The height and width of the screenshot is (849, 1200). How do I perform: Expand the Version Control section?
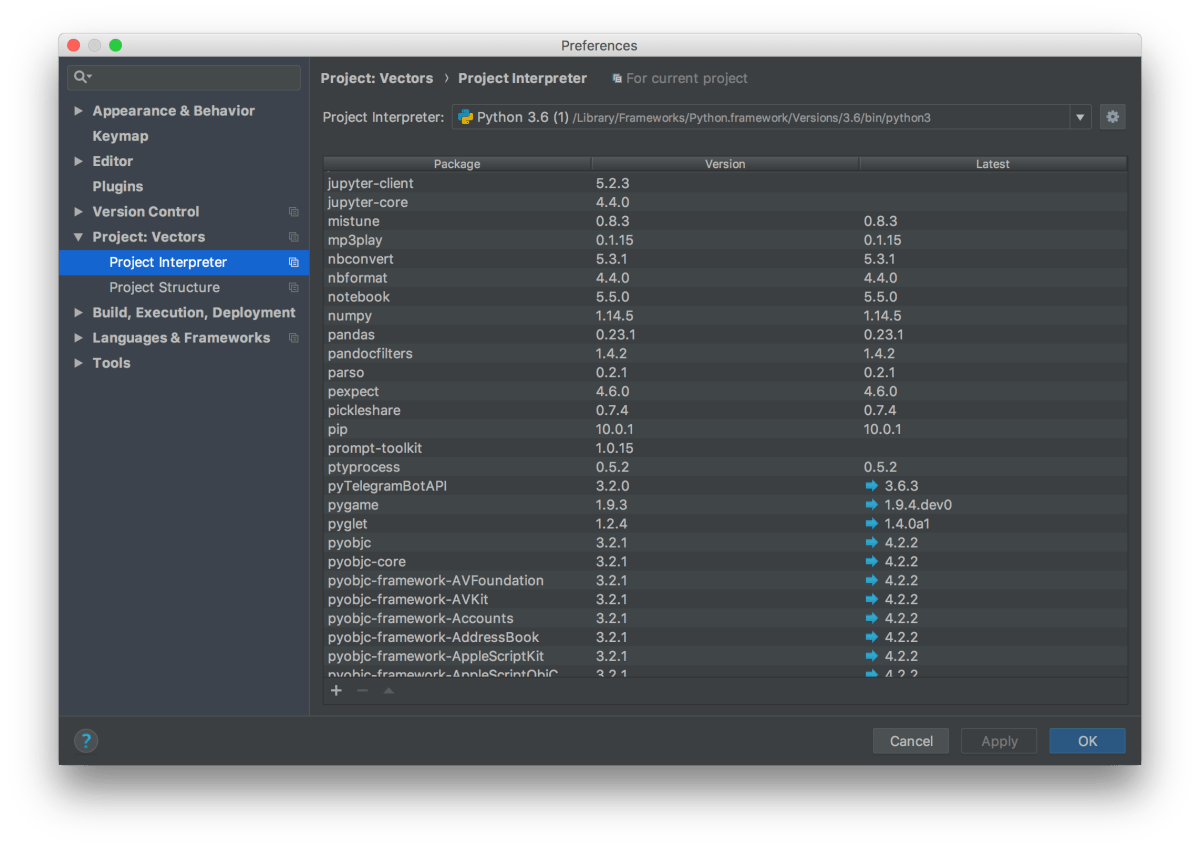click(78, 212)
